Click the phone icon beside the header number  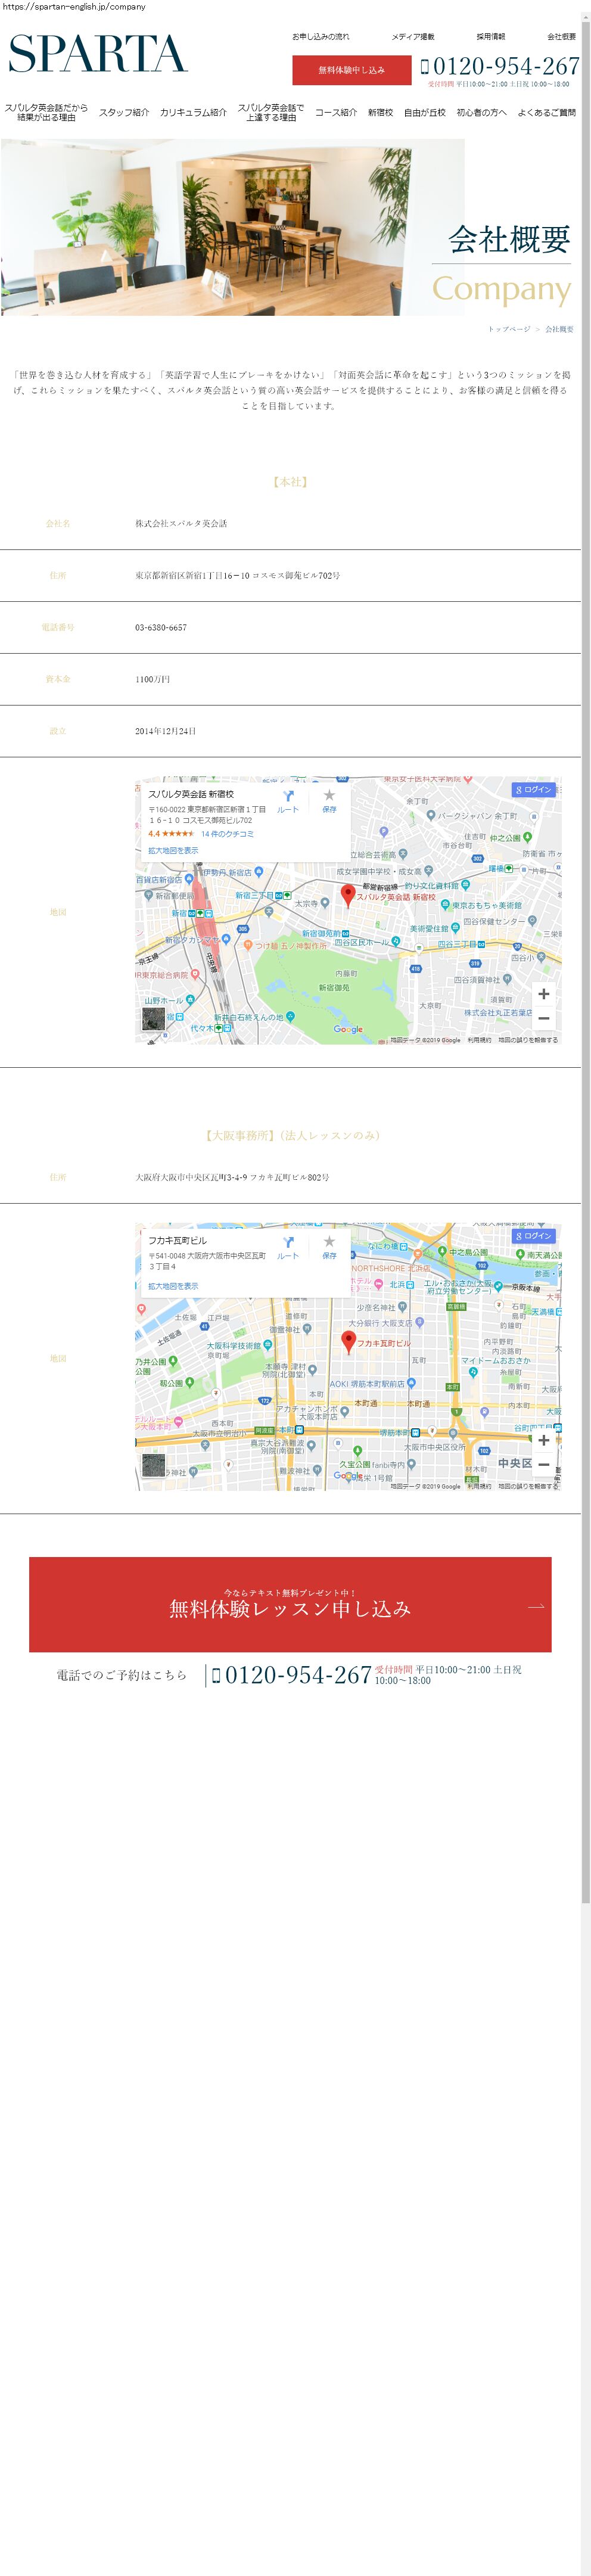click(425, 67)
